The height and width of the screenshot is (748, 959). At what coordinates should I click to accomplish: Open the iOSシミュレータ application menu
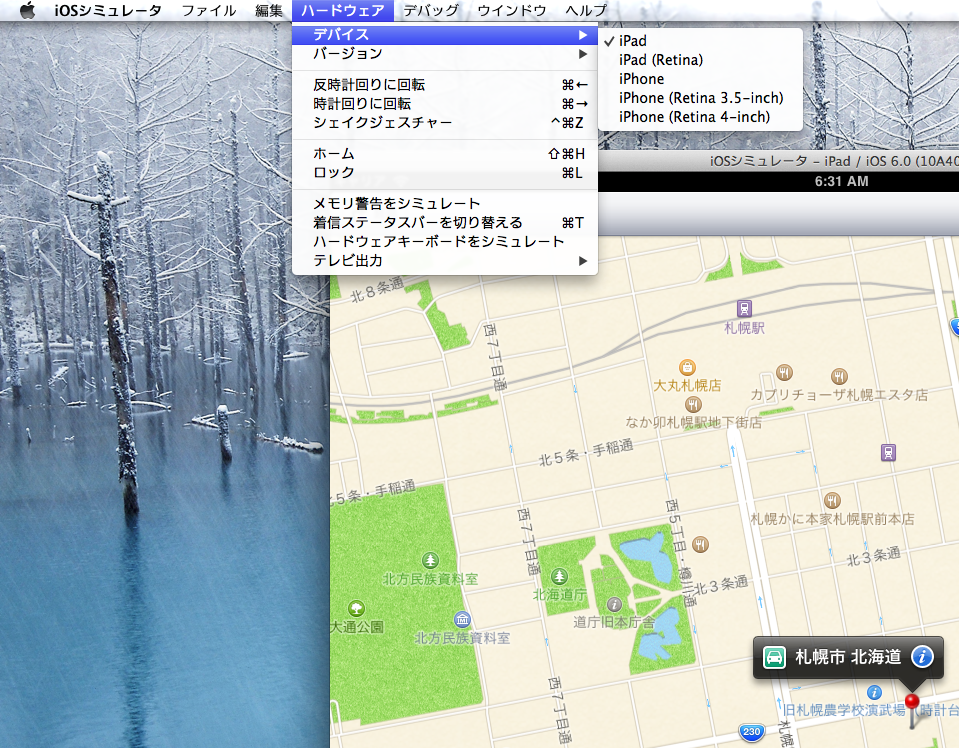(x=108, y=10)
